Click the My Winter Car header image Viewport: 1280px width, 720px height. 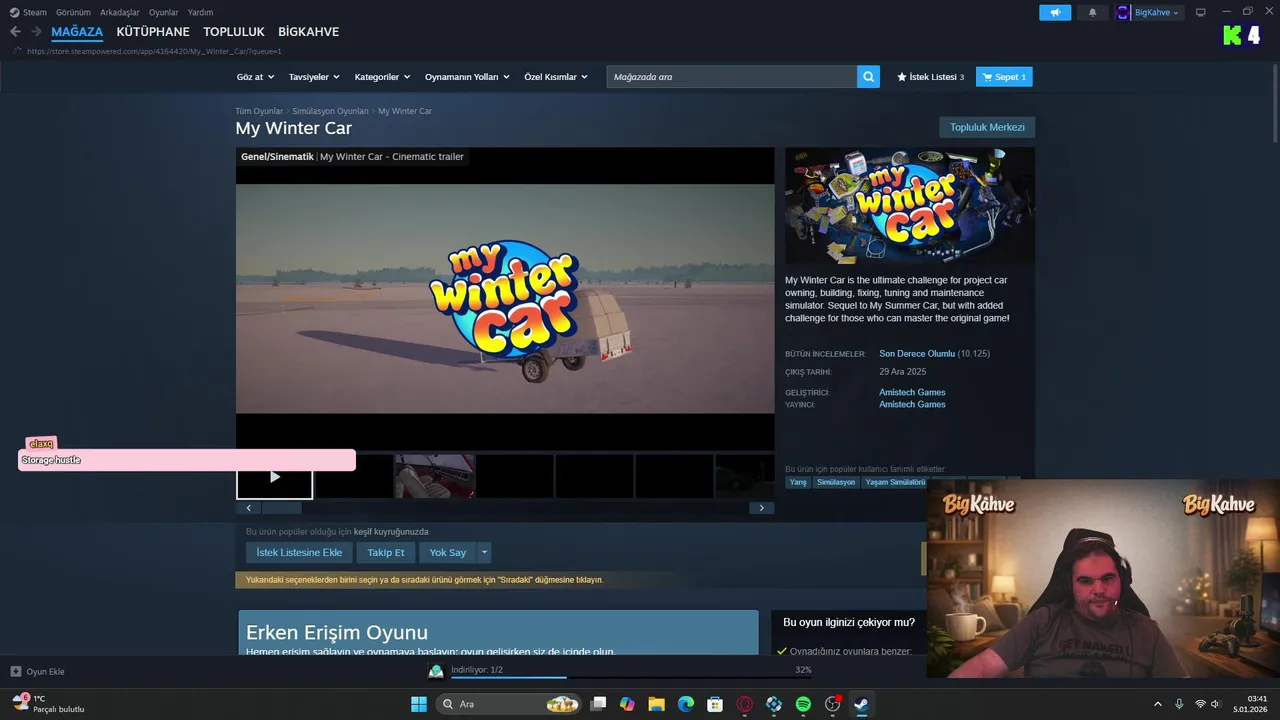pos(910,206)
